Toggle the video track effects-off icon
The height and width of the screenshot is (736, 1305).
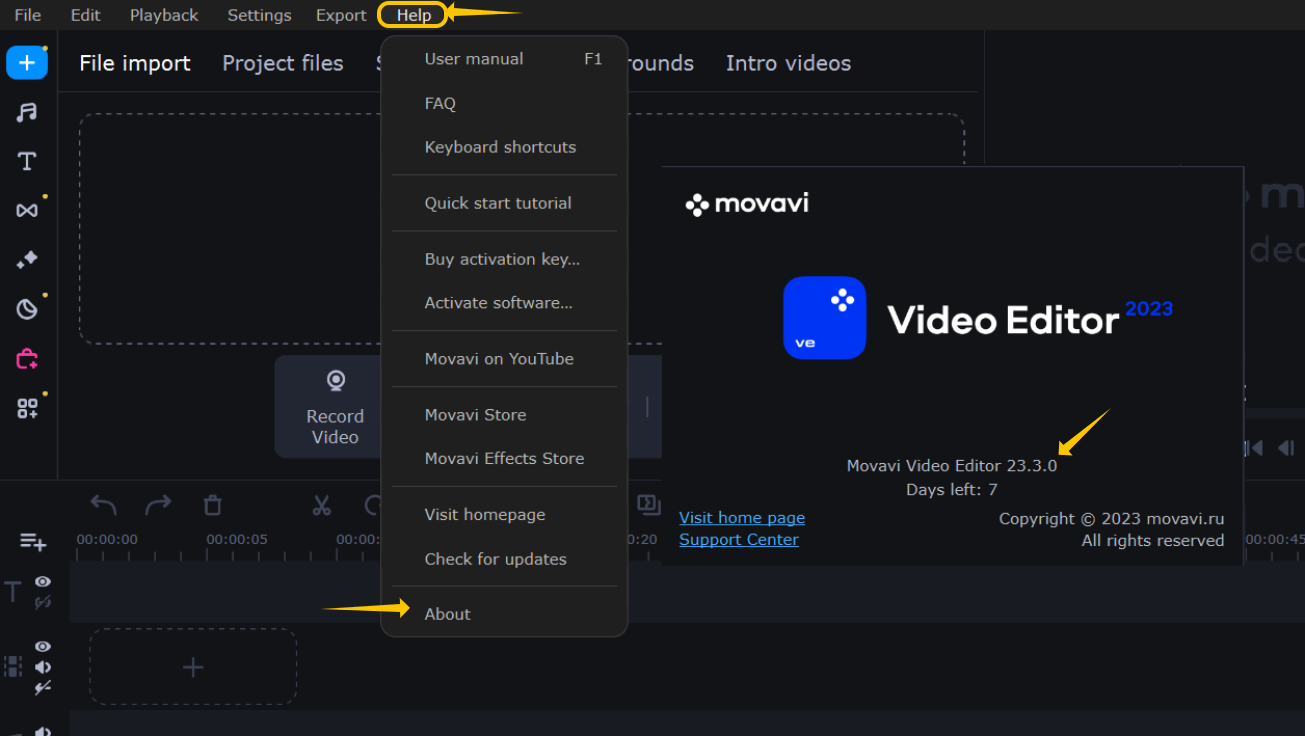pyautogui.click(x=43, y=688)
